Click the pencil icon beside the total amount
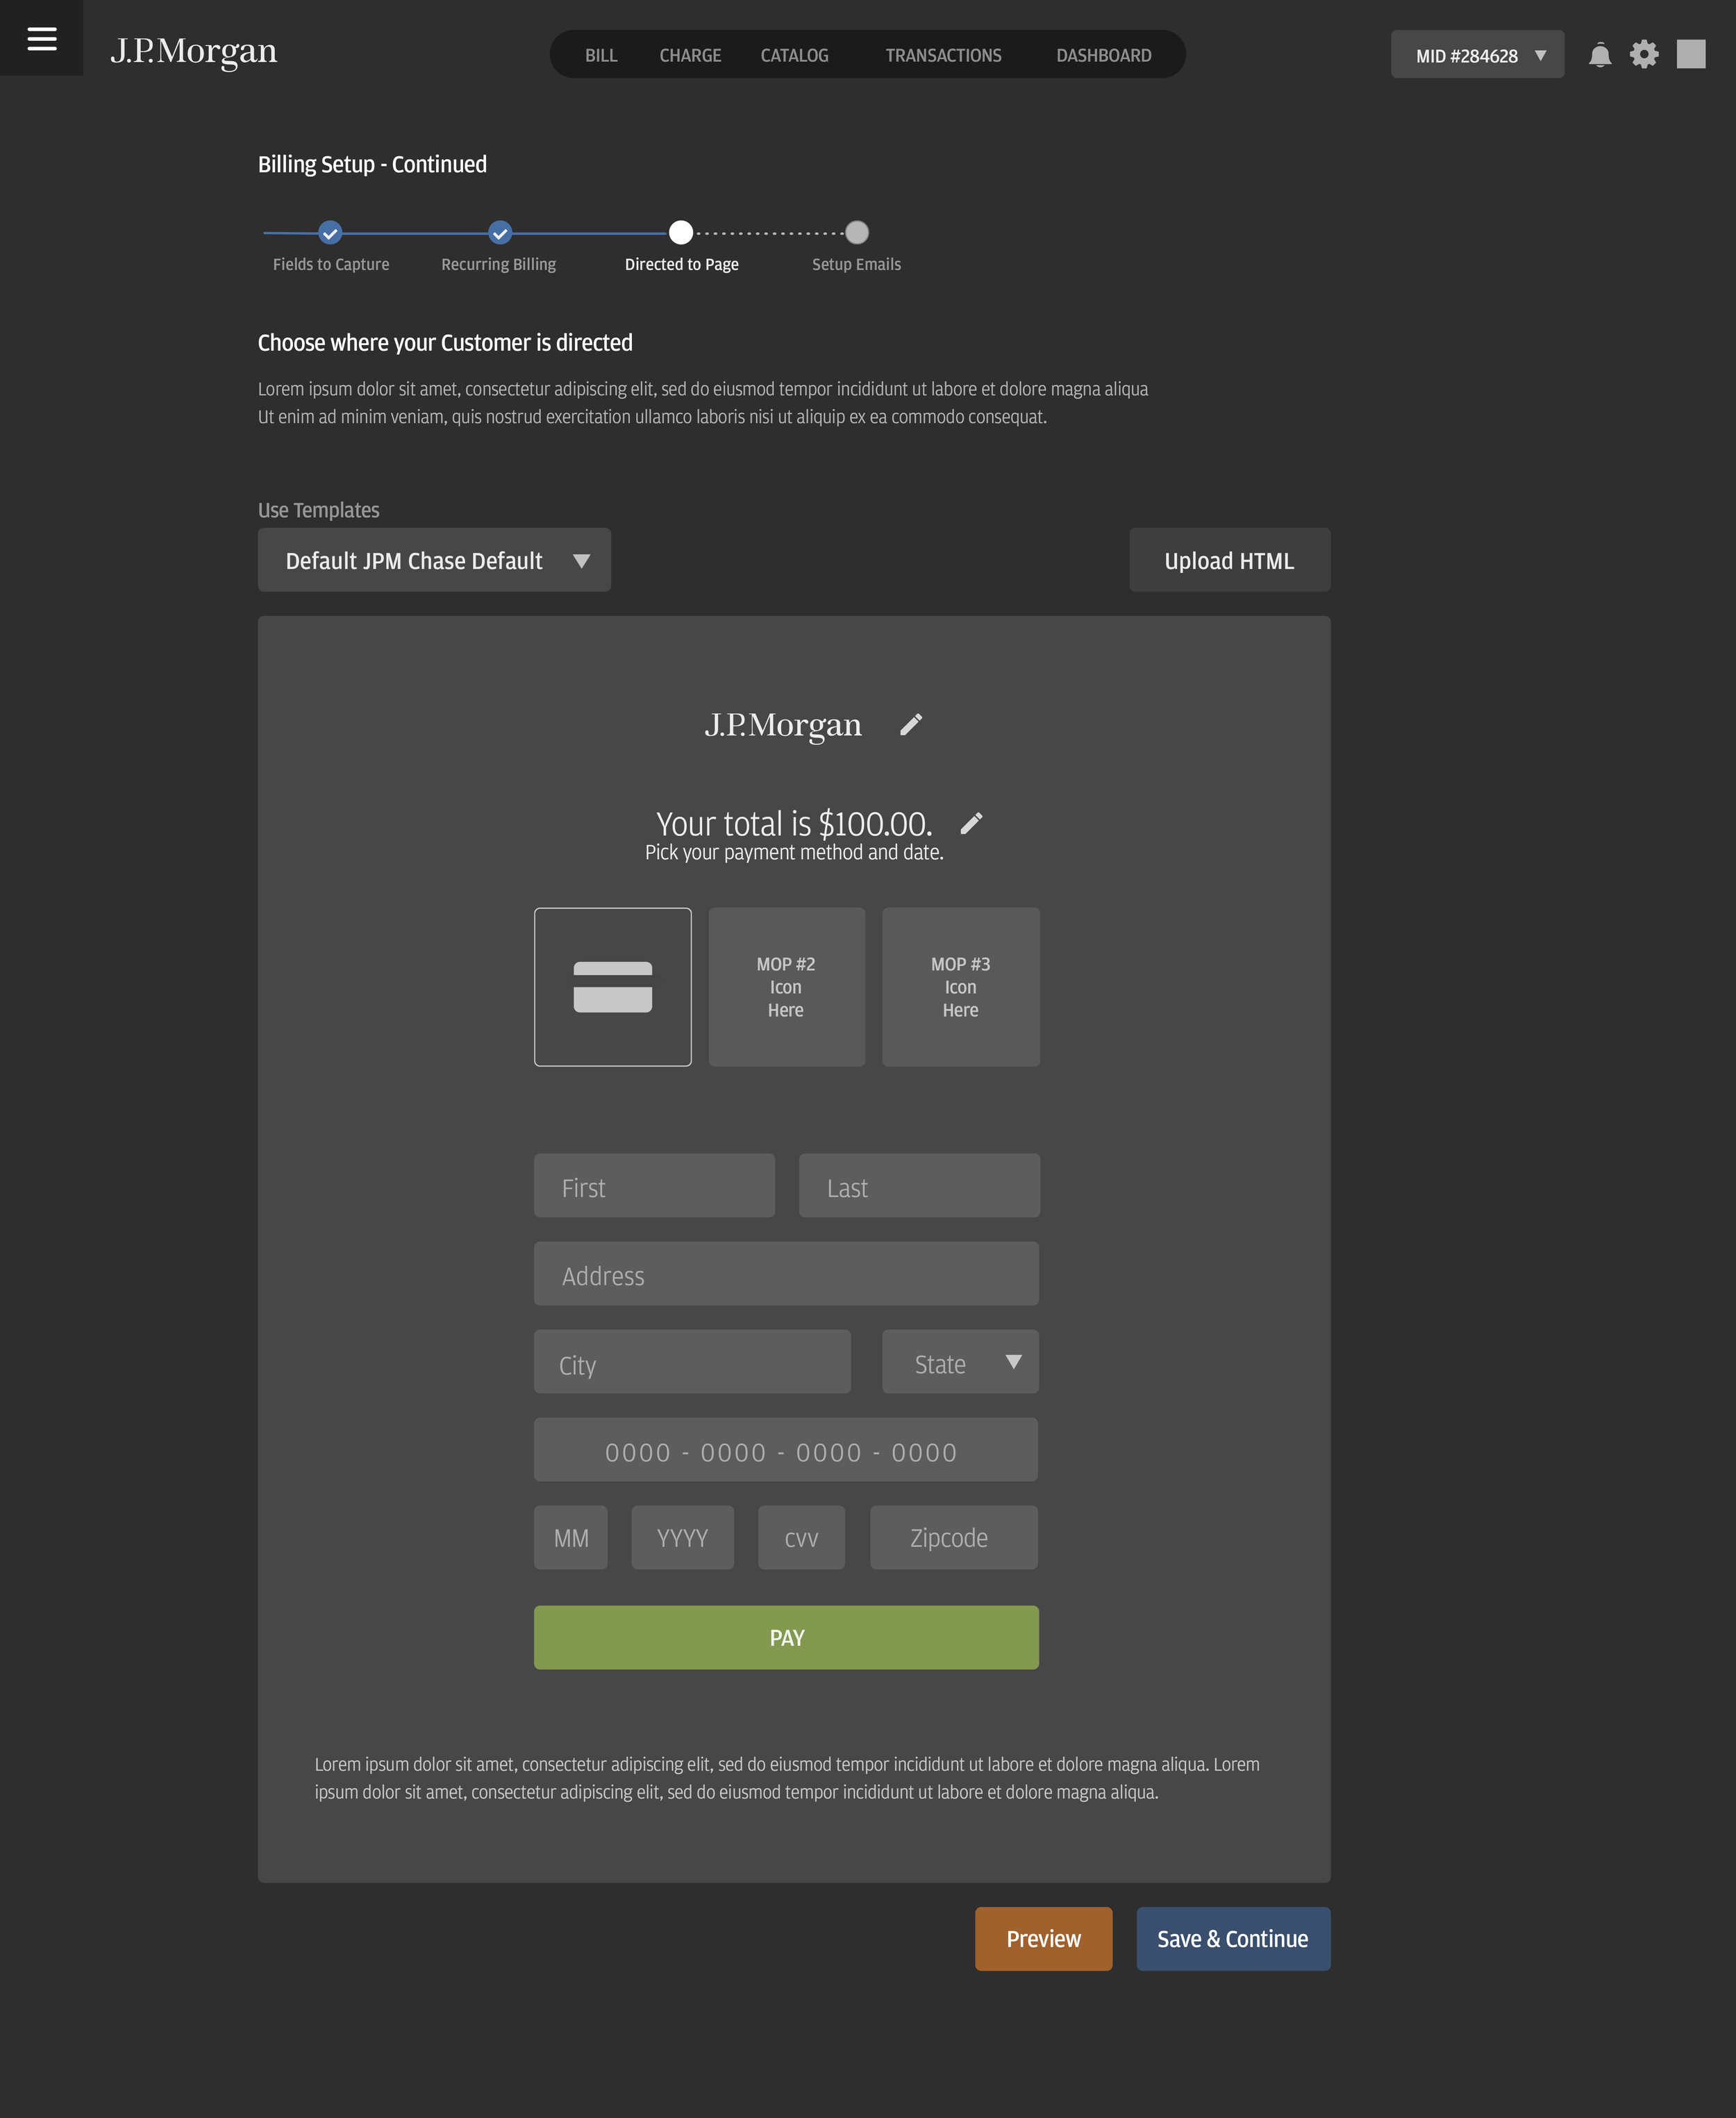Viewport: 1736px width, 2118px height. (x=972, y=823)
